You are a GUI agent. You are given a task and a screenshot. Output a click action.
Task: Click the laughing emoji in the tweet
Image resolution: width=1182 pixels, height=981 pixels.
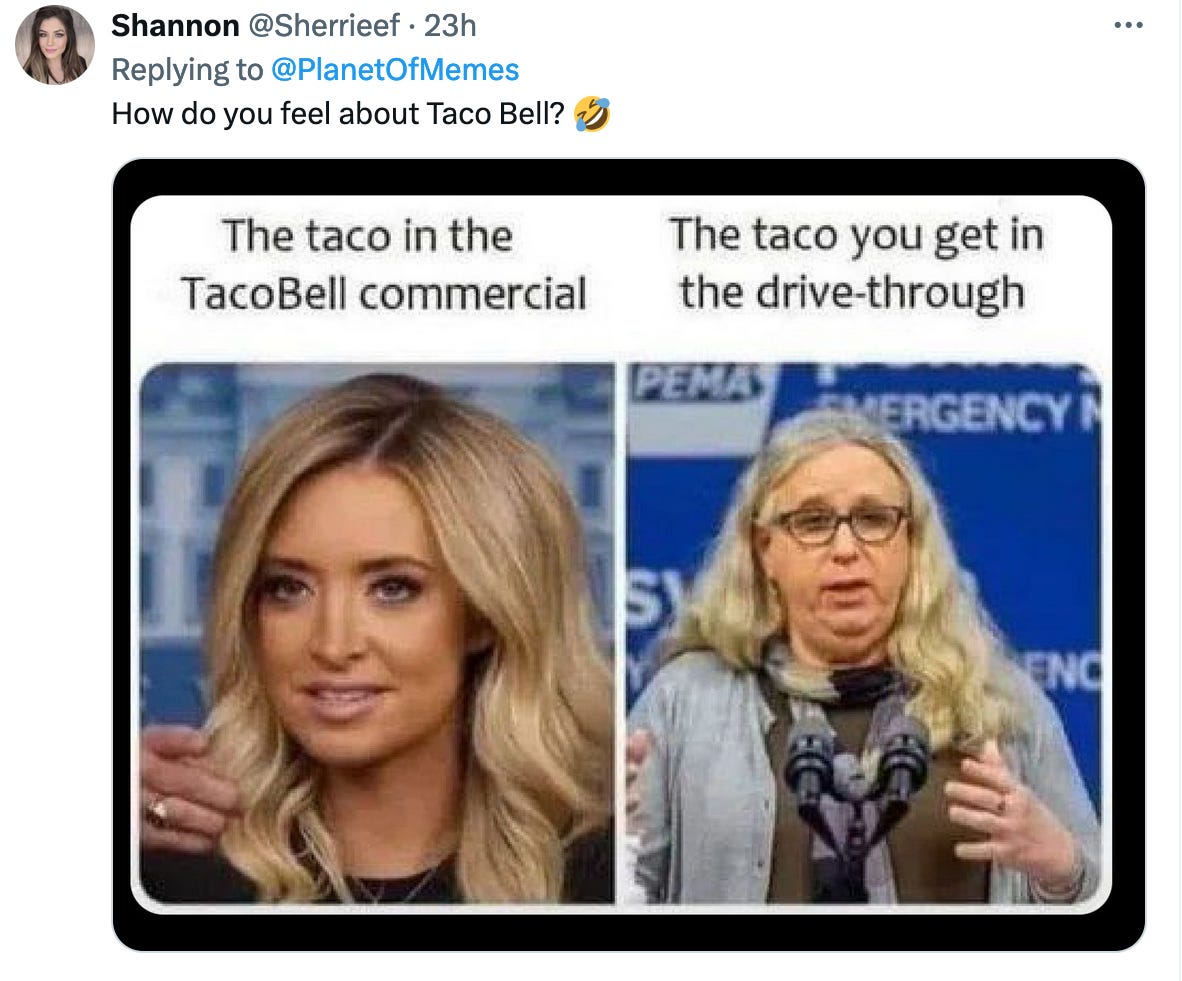click(x=592, y=114)
